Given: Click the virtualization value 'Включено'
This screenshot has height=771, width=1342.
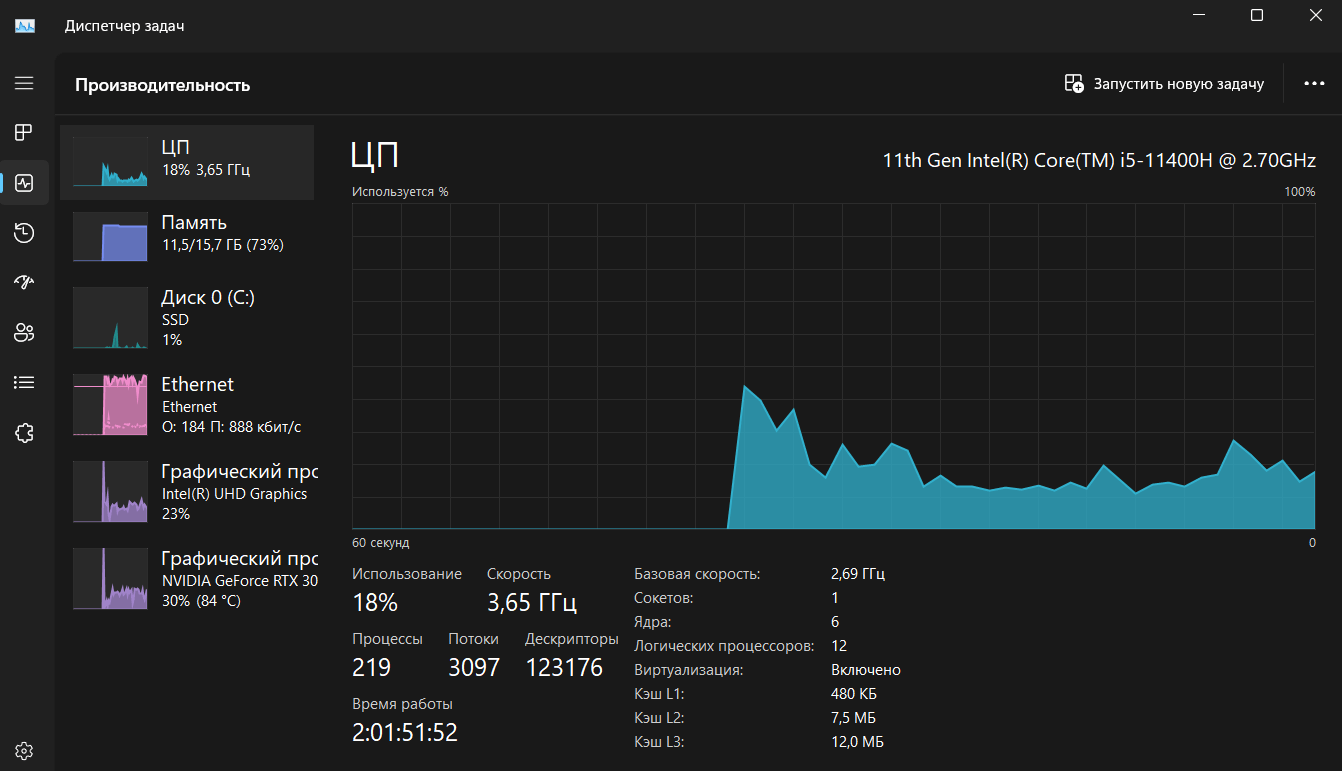Looking at the screenshot, I should point(866,670).
